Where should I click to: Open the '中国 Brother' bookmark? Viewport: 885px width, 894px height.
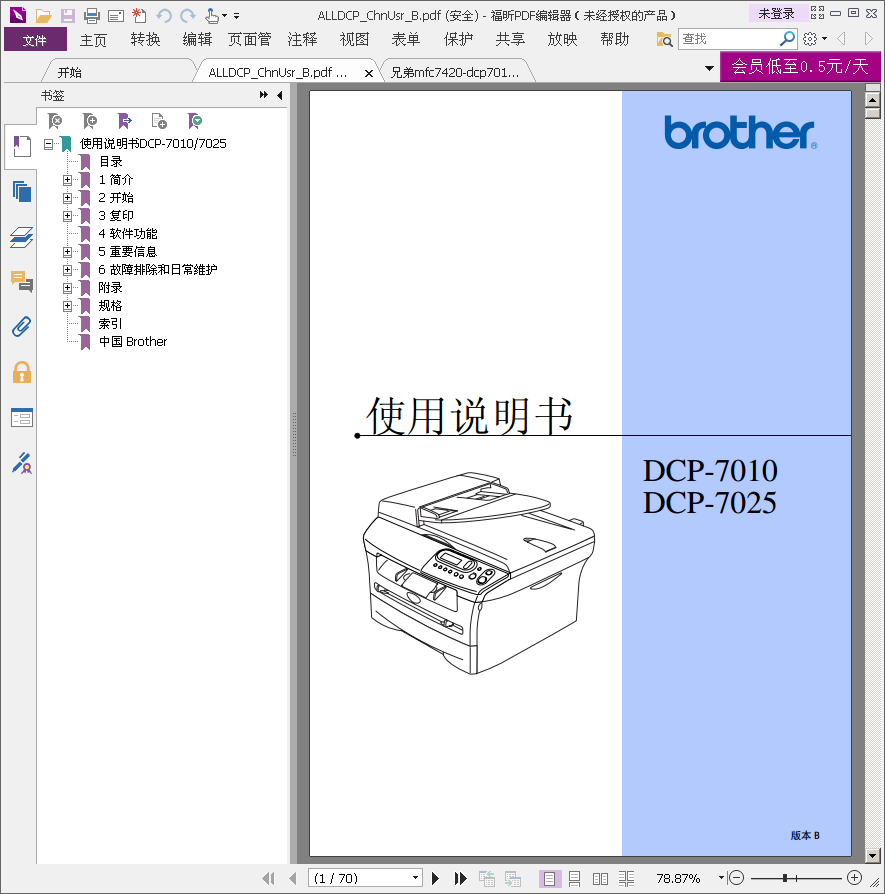(x=133, y=342)
